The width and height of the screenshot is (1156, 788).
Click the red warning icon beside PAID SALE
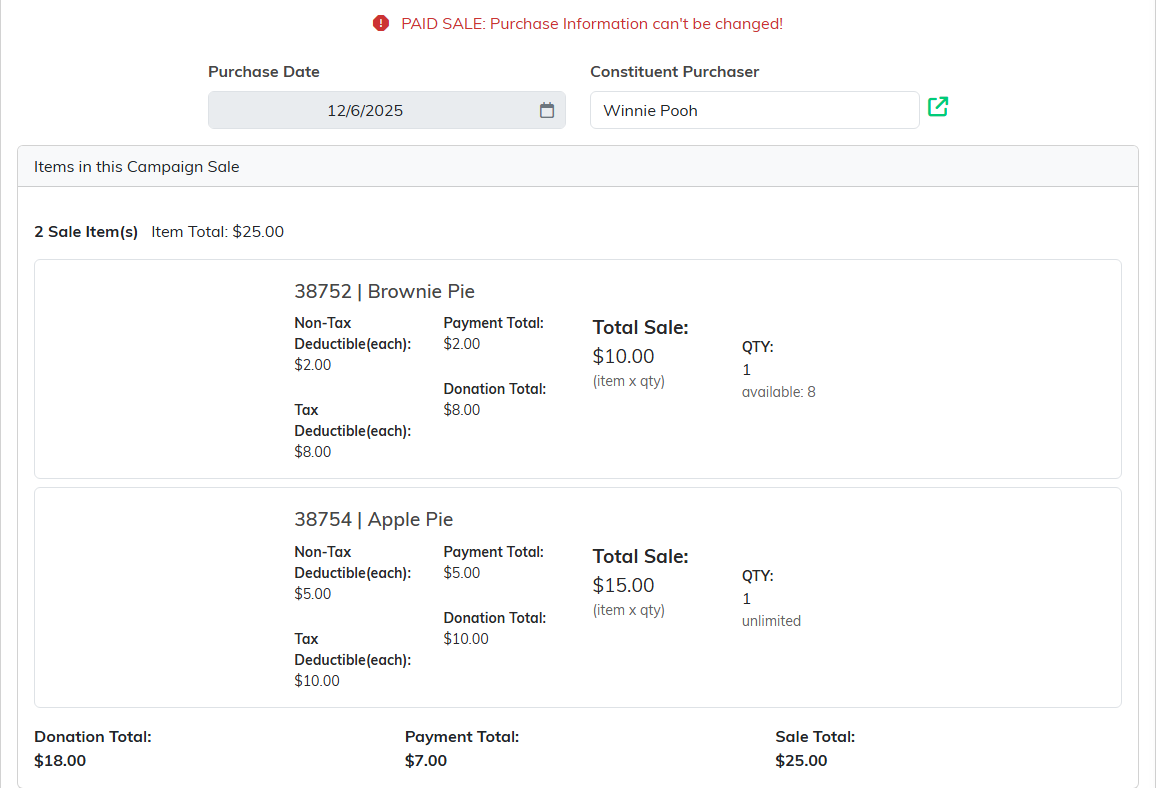click(x=380, y=24)
